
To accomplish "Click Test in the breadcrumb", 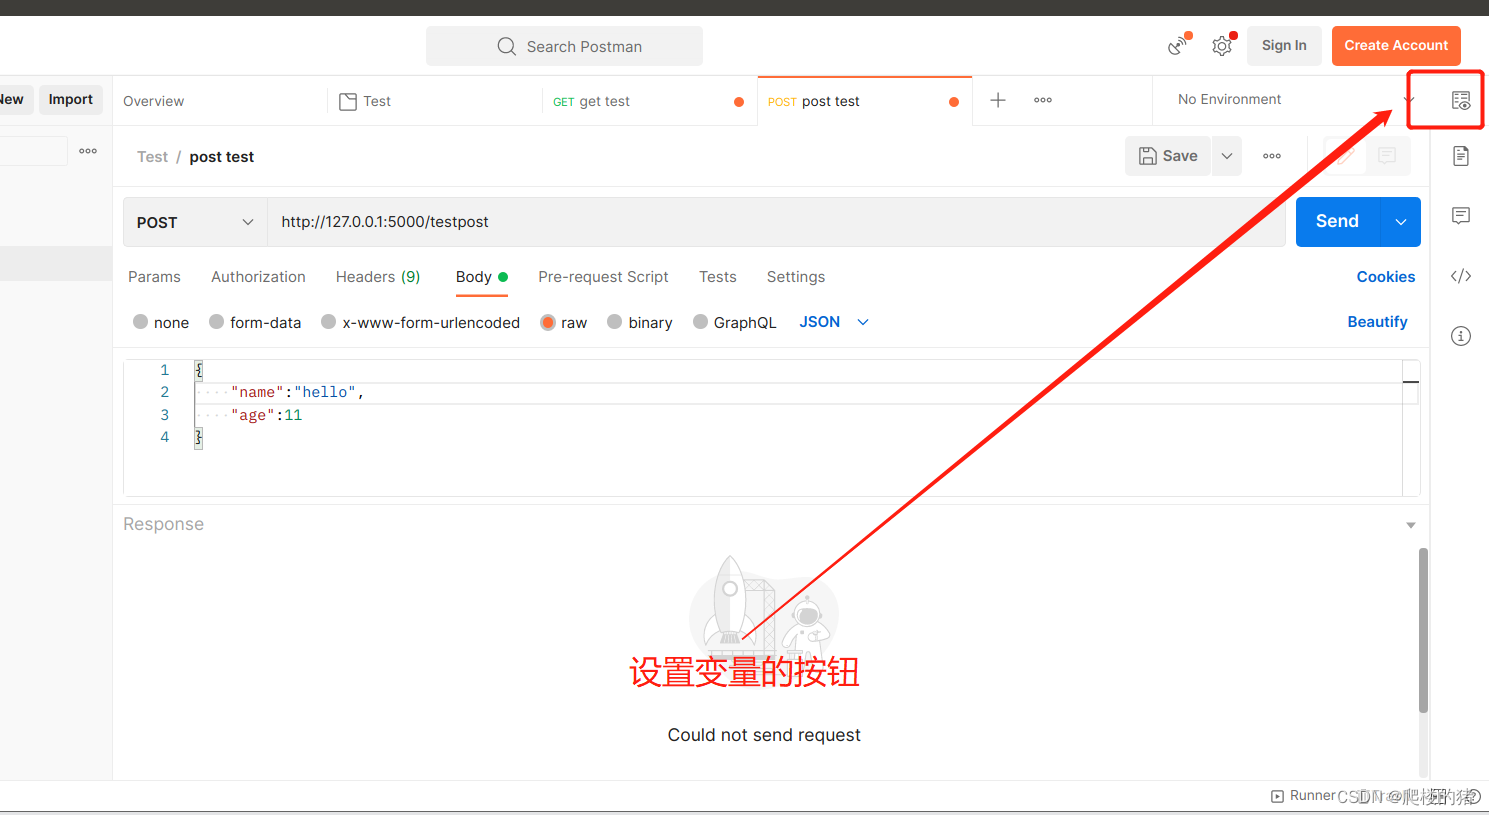I will pos(152,157).
